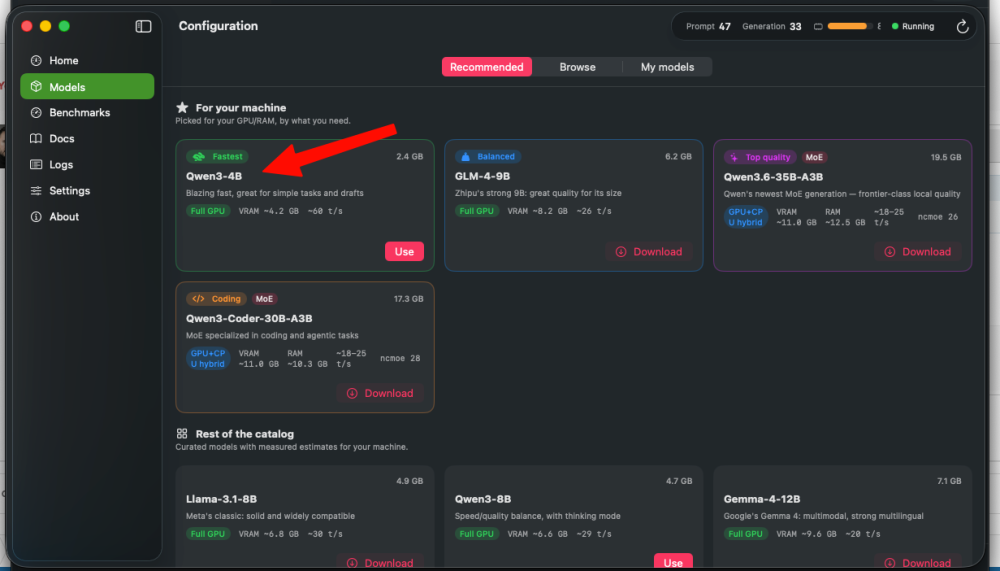Go to Home in the sidebar
The height and width of the screenshot is (571, 1000).
87,61
